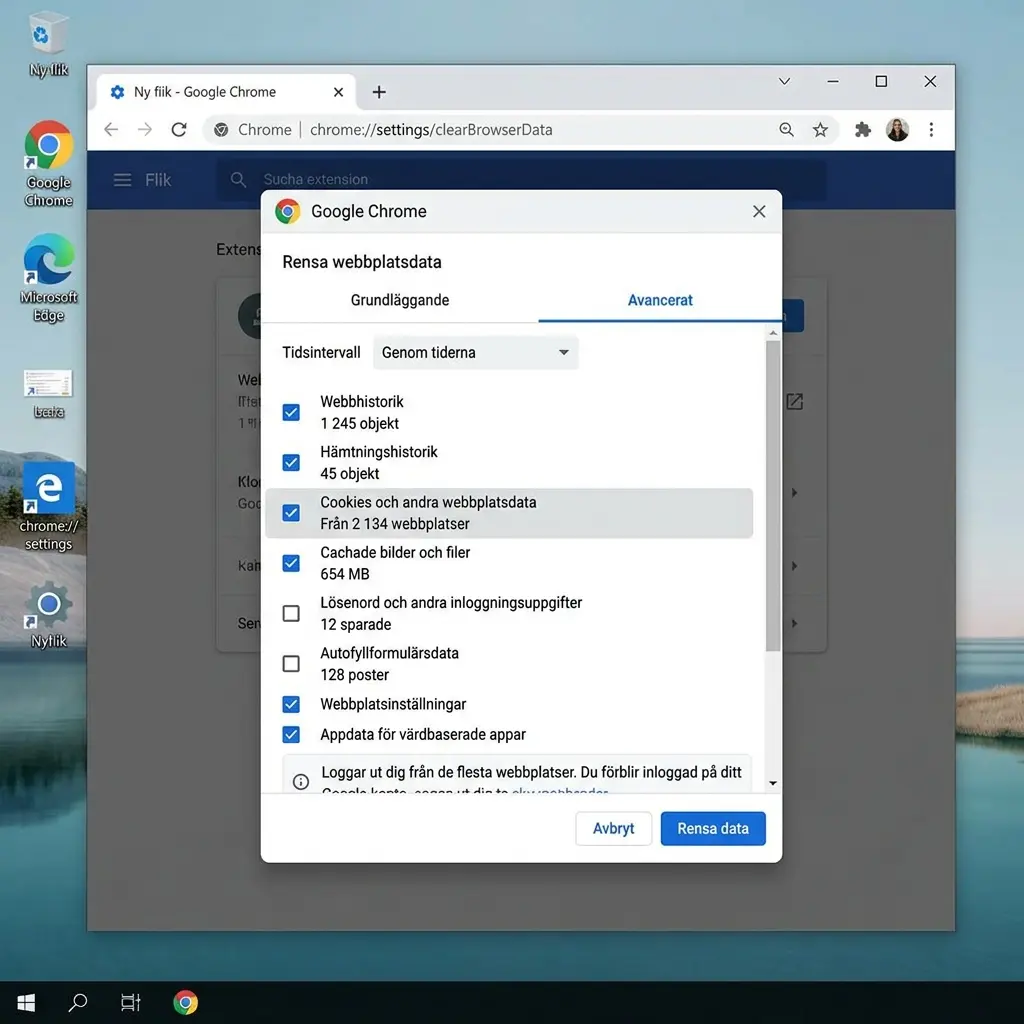The image size is (1024, 1024).
Task: Open the chrome://settings desktop shortcut
Action: click(x=48, y=507)
